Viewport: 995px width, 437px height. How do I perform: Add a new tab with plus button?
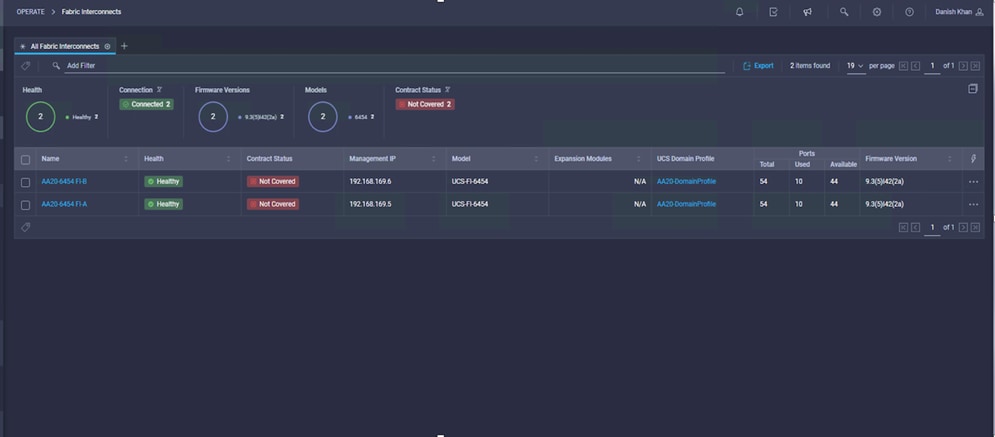[124, 46]
